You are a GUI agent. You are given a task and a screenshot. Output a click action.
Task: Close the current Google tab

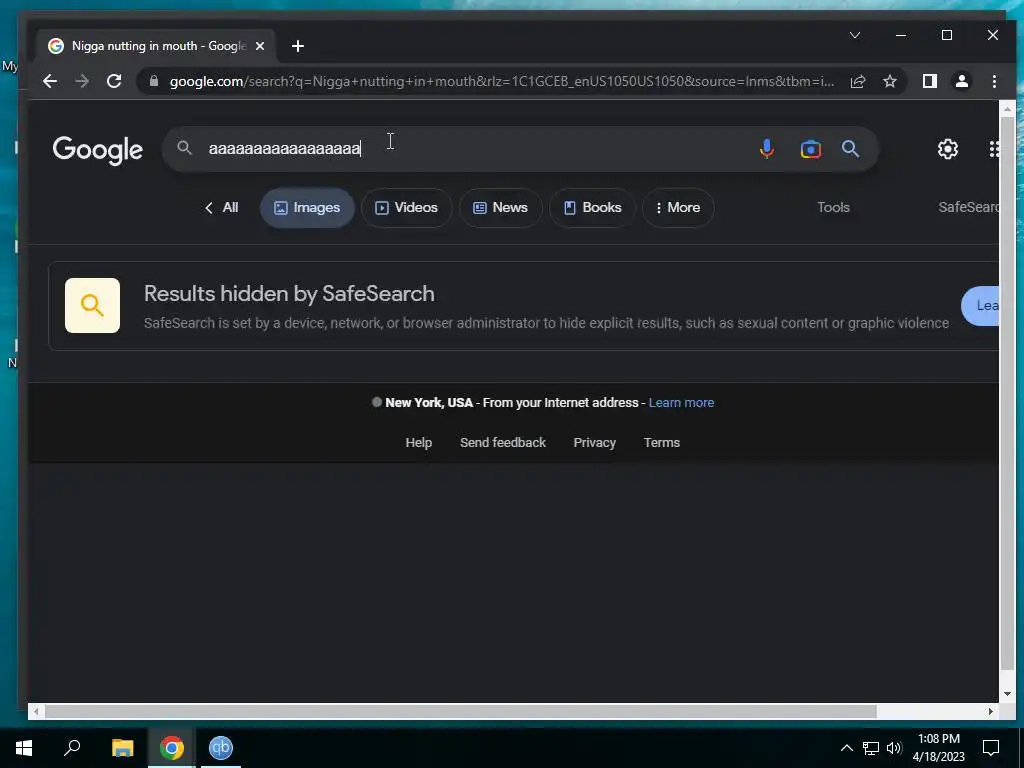tap(260, 46)
